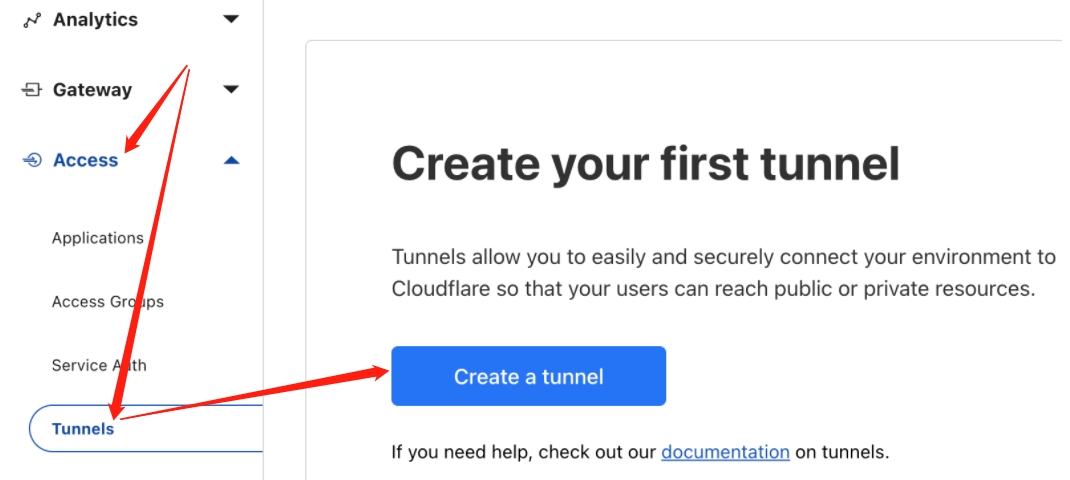Expand the Analytics dropdown arrow

click(231, 19)
